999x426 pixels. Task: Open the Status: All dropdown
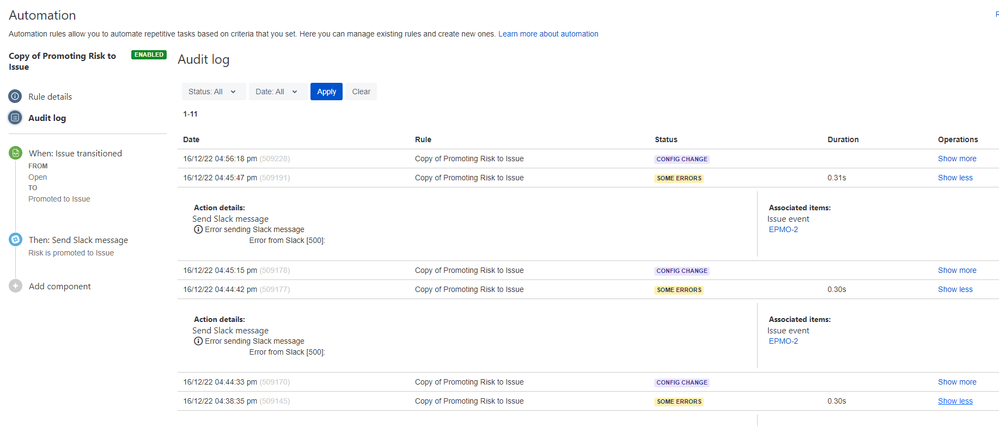pos(213,92)
